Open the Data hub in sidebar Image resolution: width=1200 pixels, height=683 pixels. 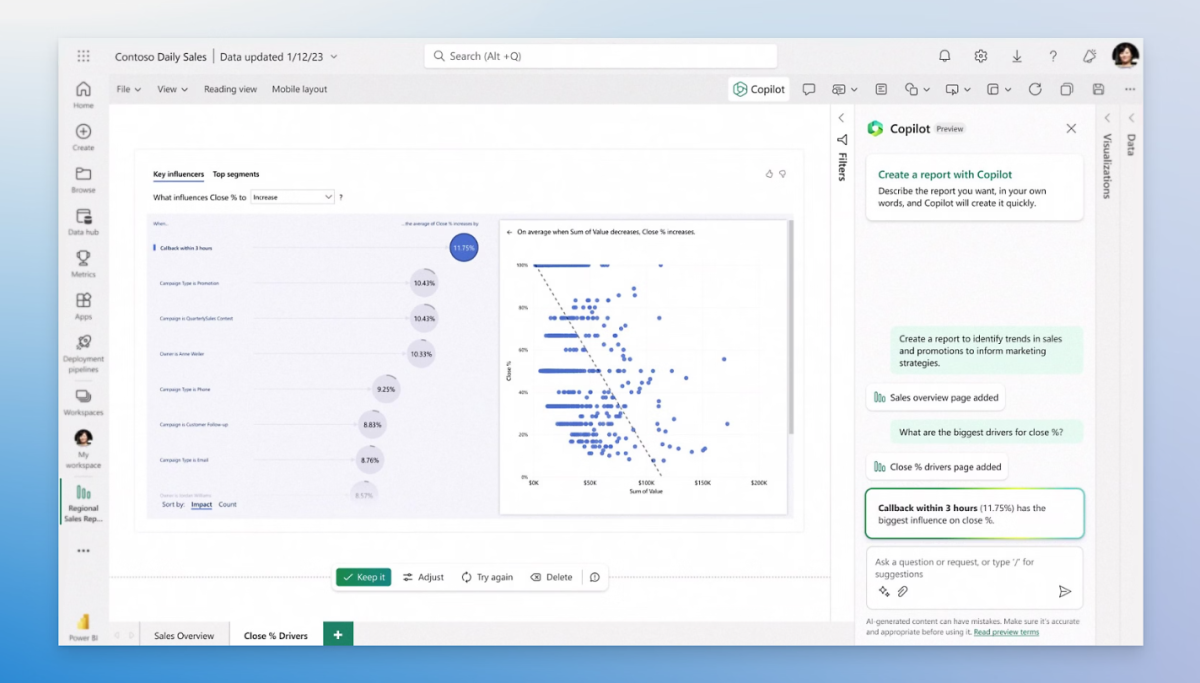tap(83, 221)
